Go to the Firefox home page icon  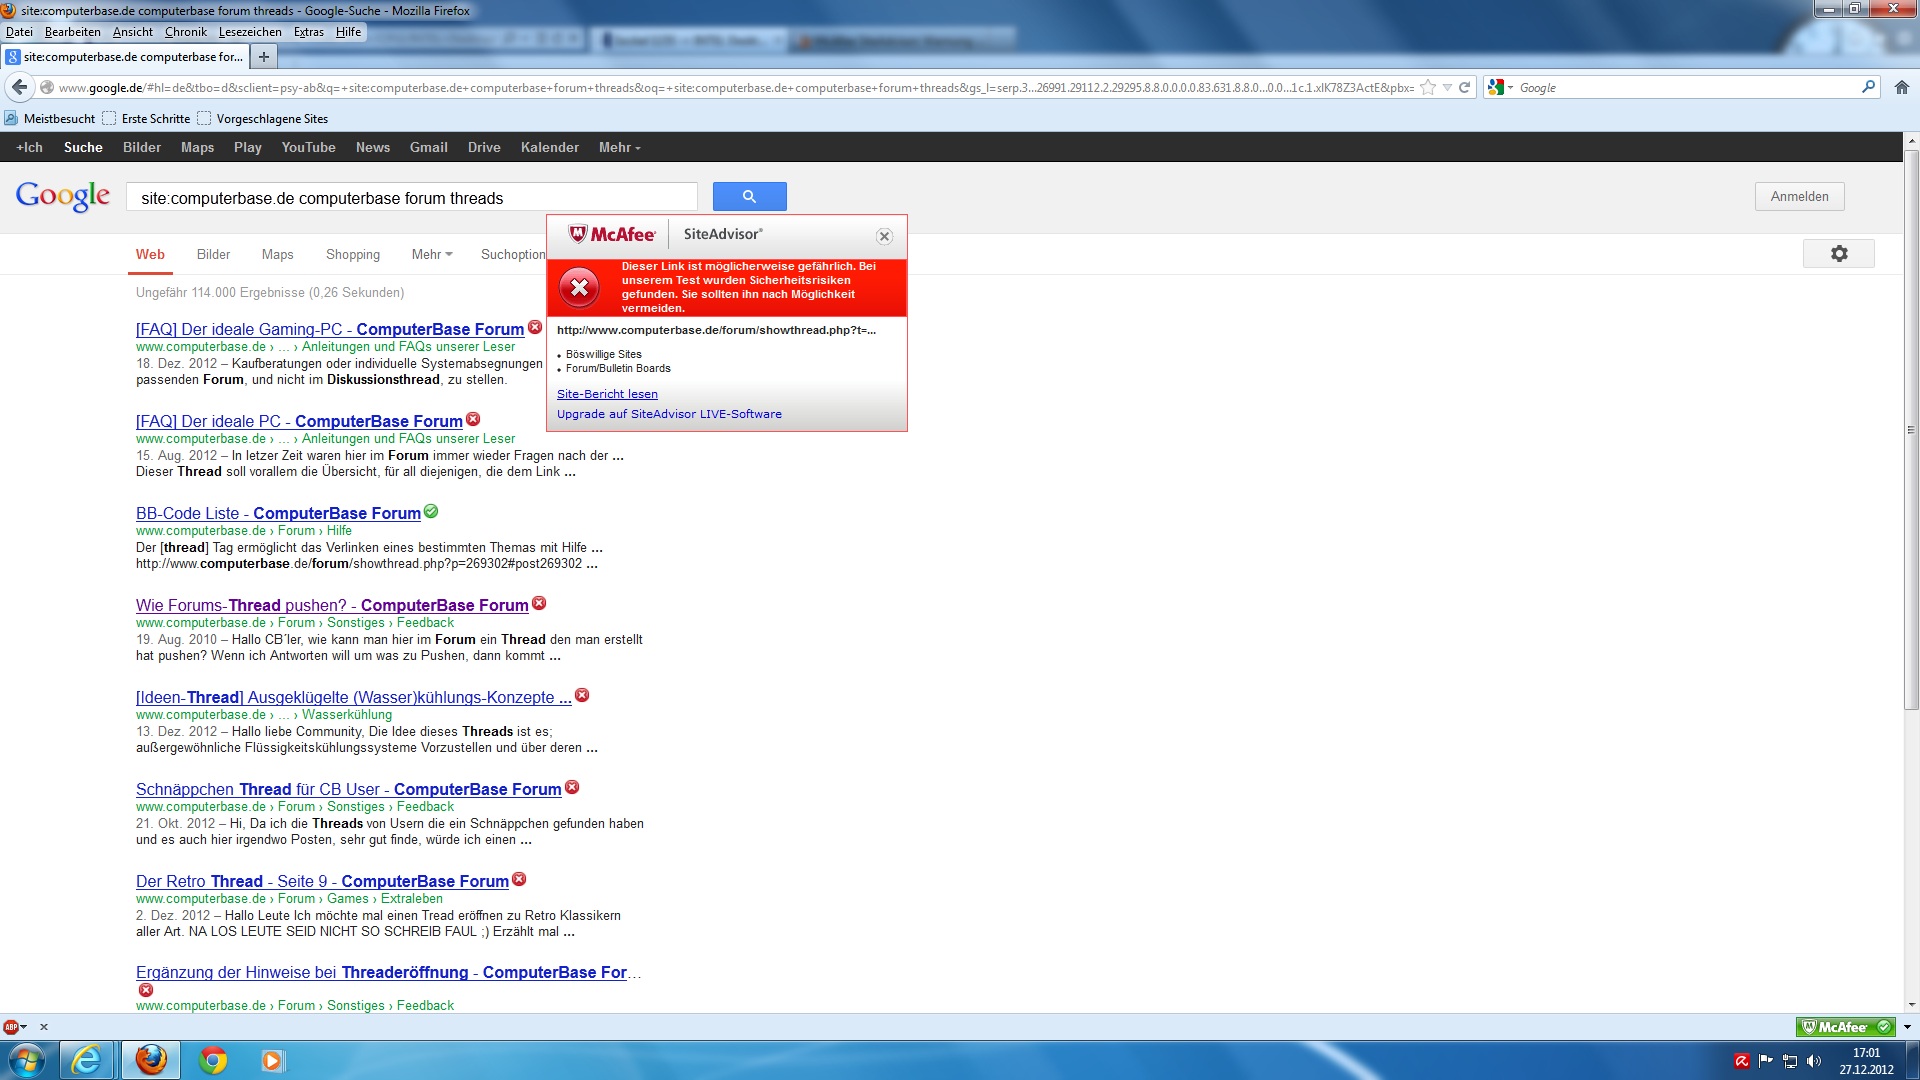1901,88
